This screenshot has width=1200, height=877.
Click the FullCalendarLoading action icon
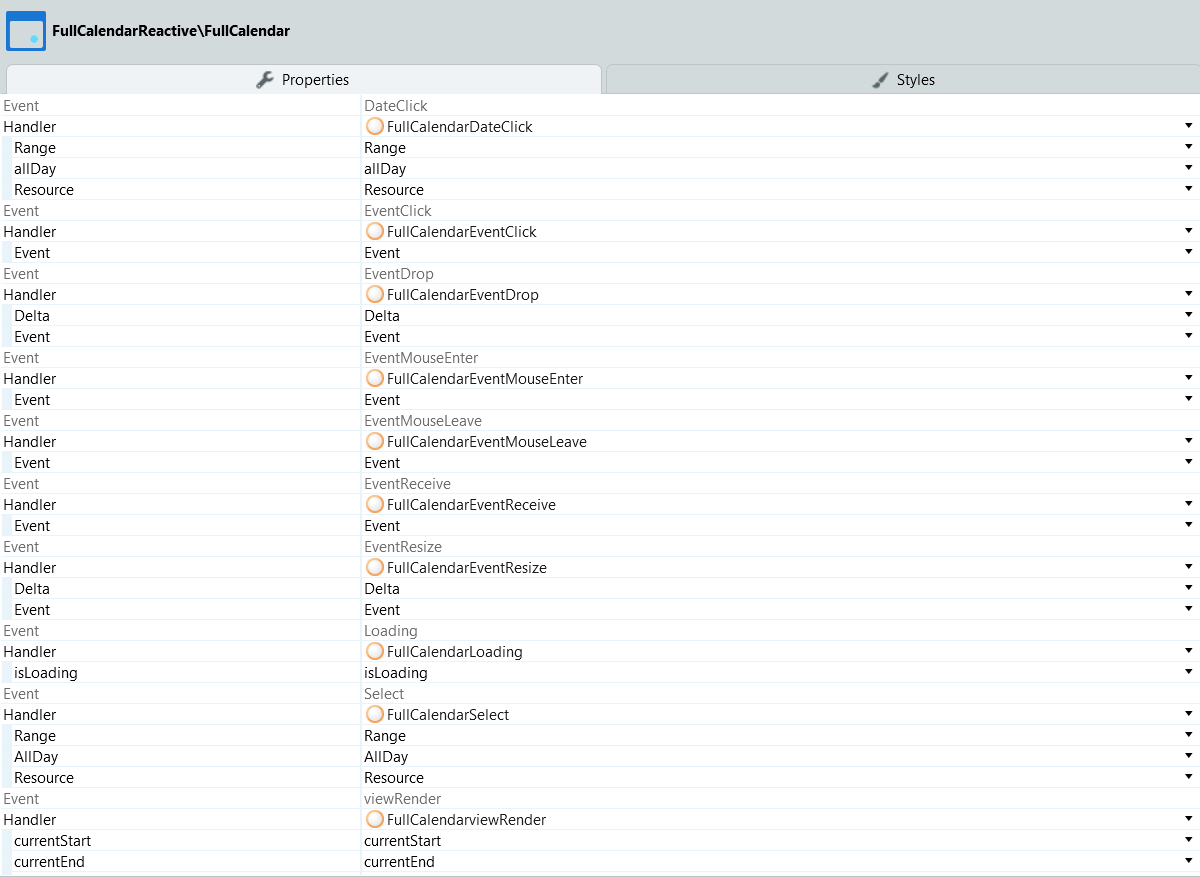point(375,652)
